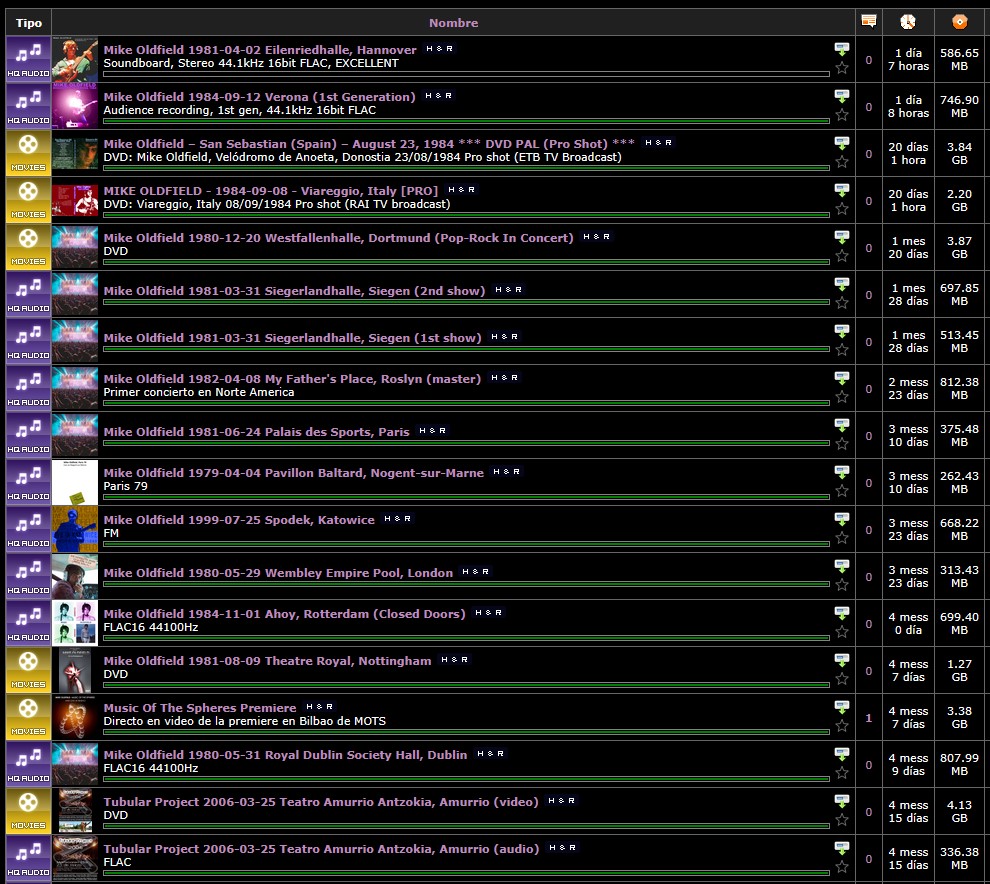Open the Ahoy, Rotterdam cover thumbnail

pyautogui.click(x=75, y=624)
